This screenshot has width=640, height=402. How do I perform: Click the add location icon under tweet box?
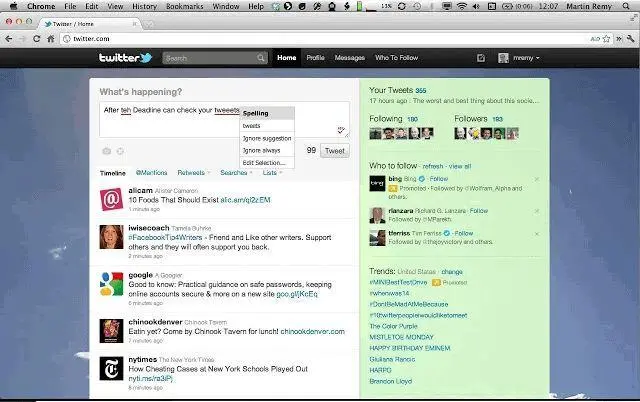(x=120, y=151)
